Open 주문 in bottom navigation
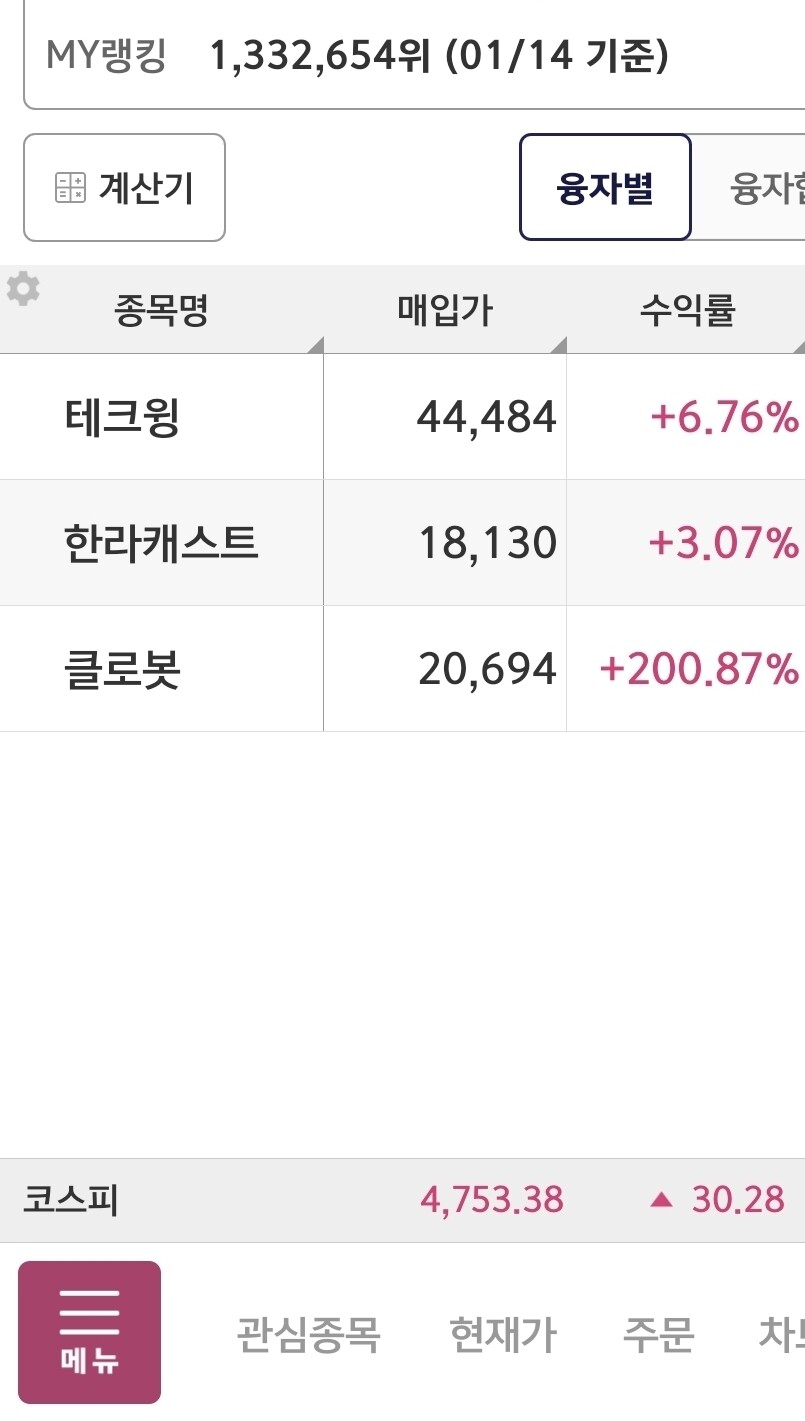805x1421 pixels. pos(658,1334)
